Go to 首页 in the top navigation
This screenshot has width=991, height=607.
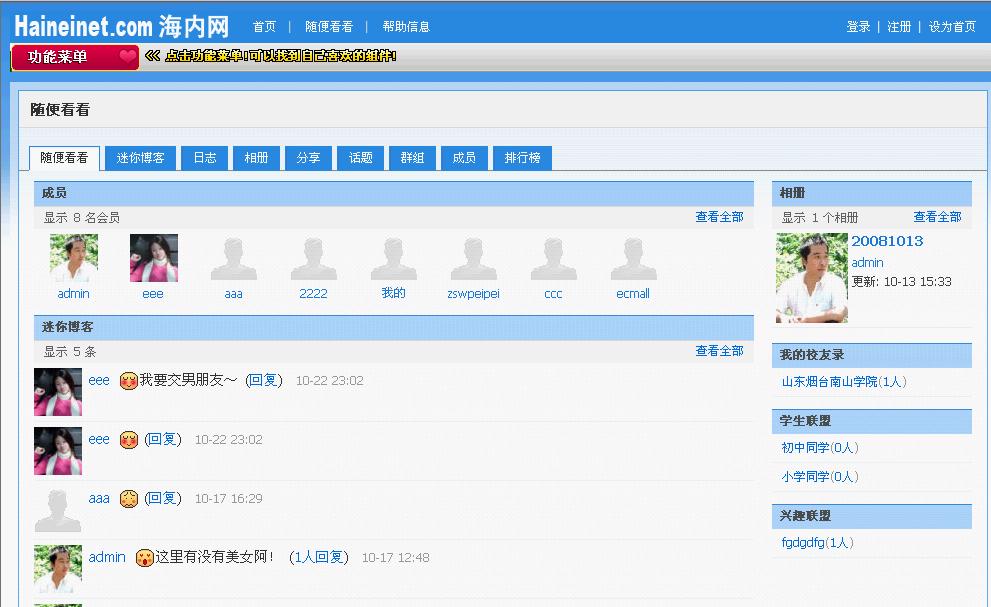(264, 27)
